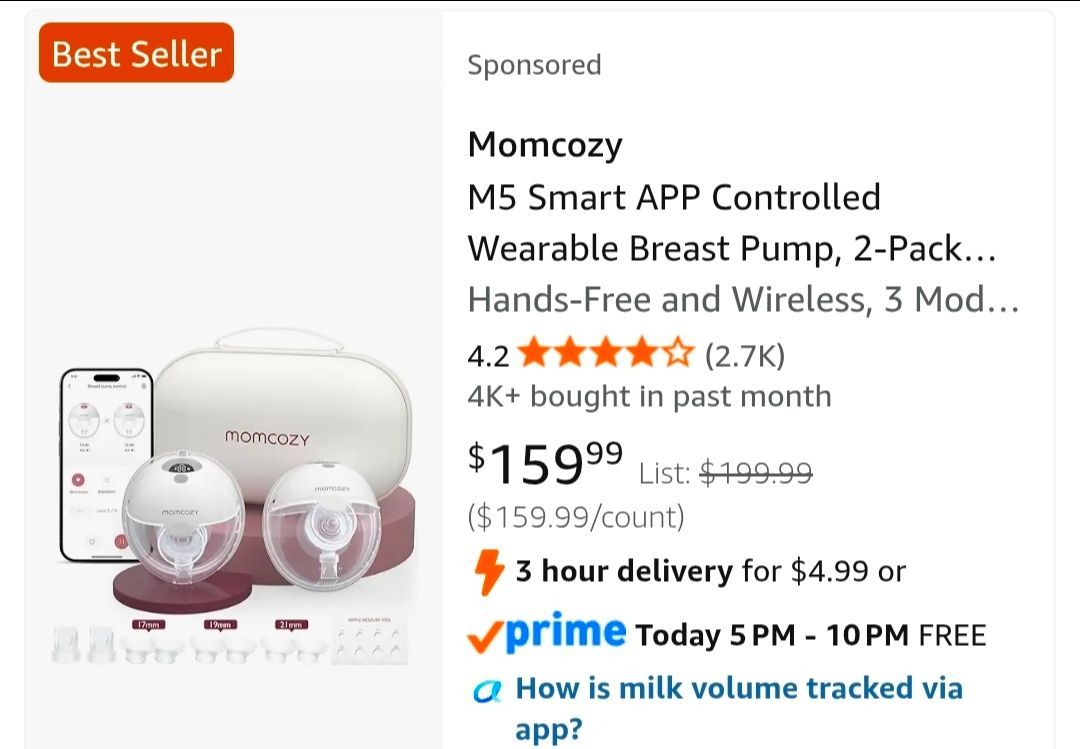Viewport: 1080px width, 749px height.
Task: Click the prime checkmark logo
Action: [547, 632]
